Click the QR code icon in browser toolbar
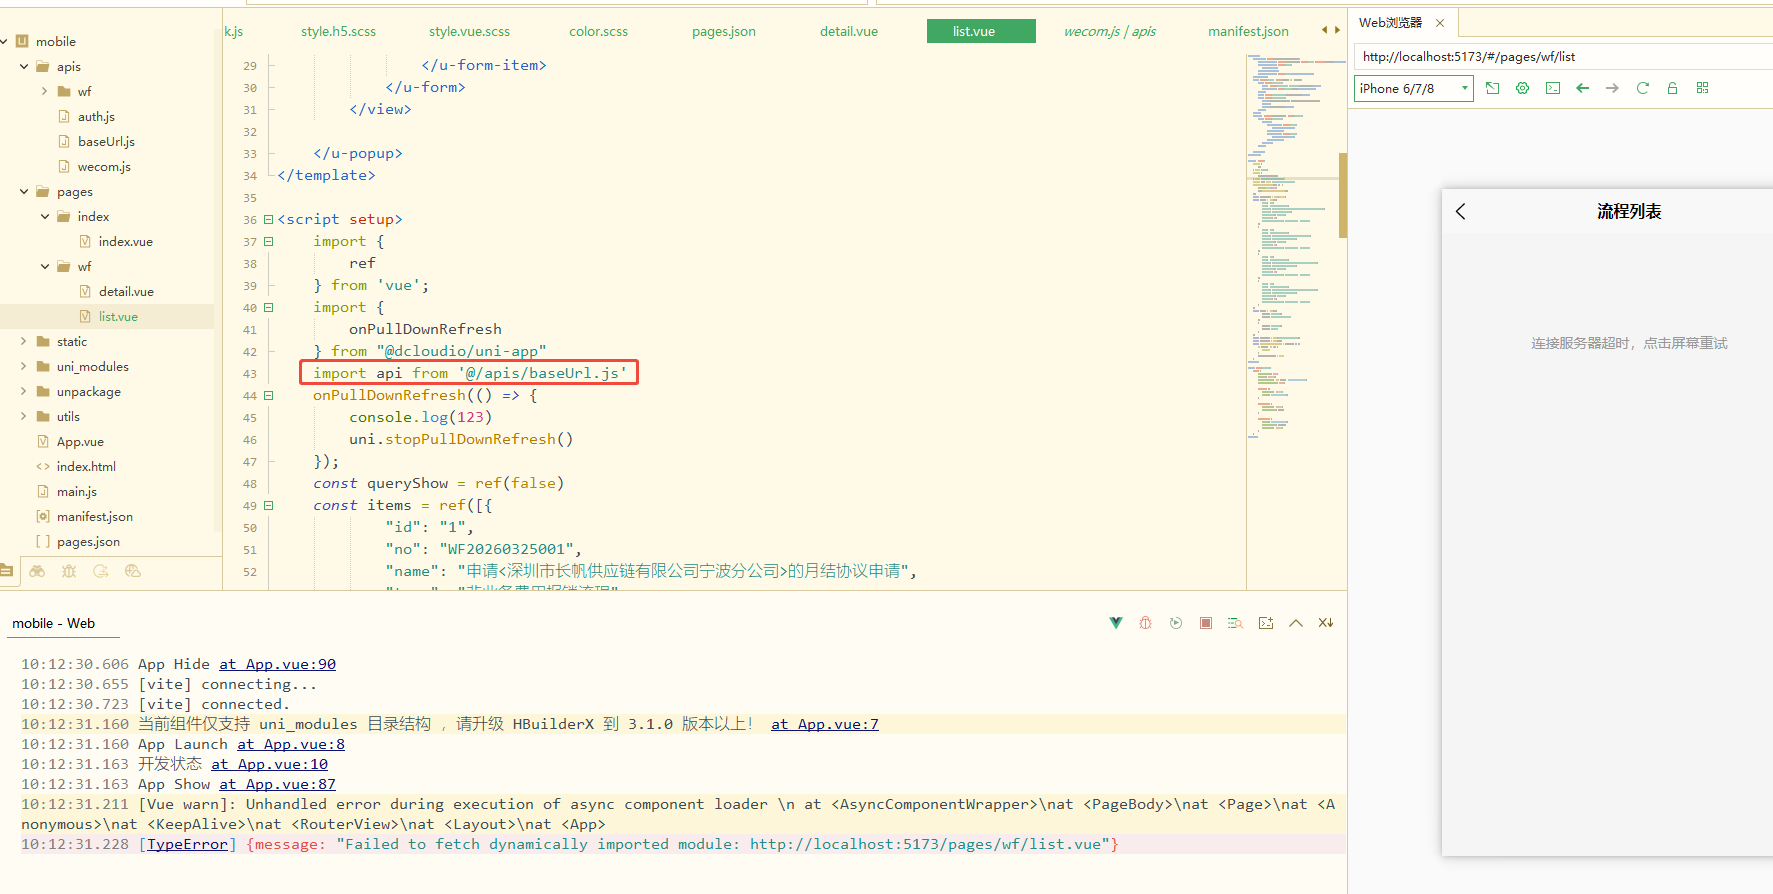Image resolution: width=1773 pixels, height=894 pixels. tap(1702, 88)
